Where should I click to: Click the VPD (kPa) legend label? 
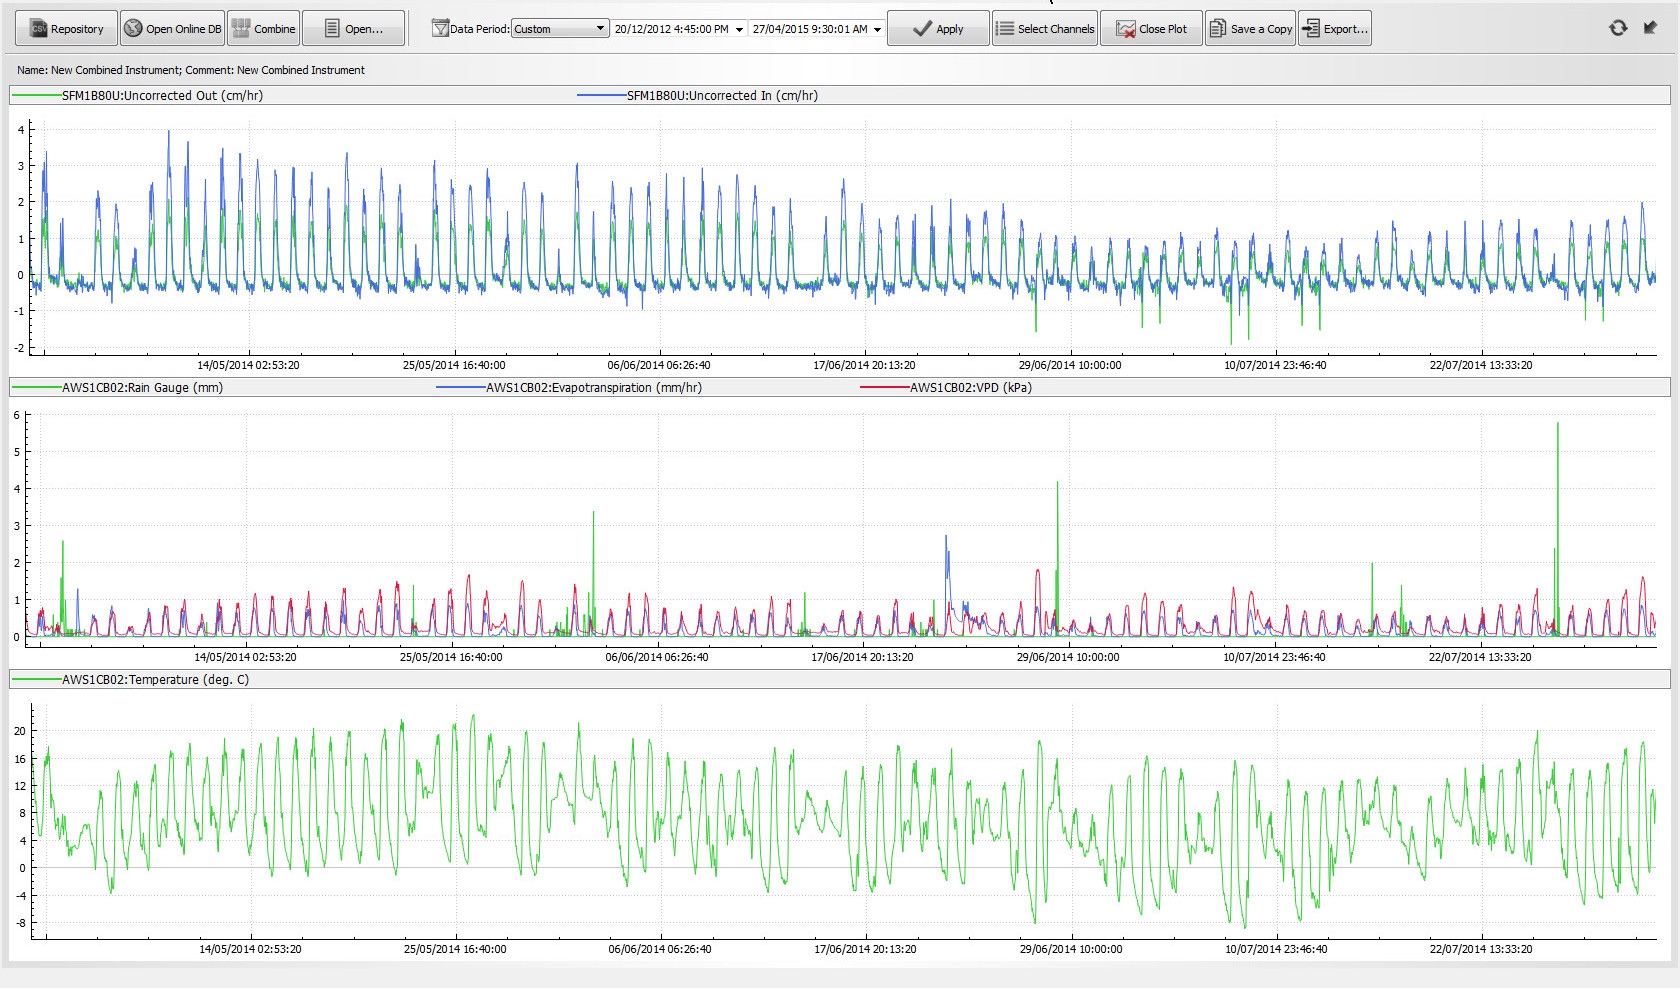(x=970, y=388)
